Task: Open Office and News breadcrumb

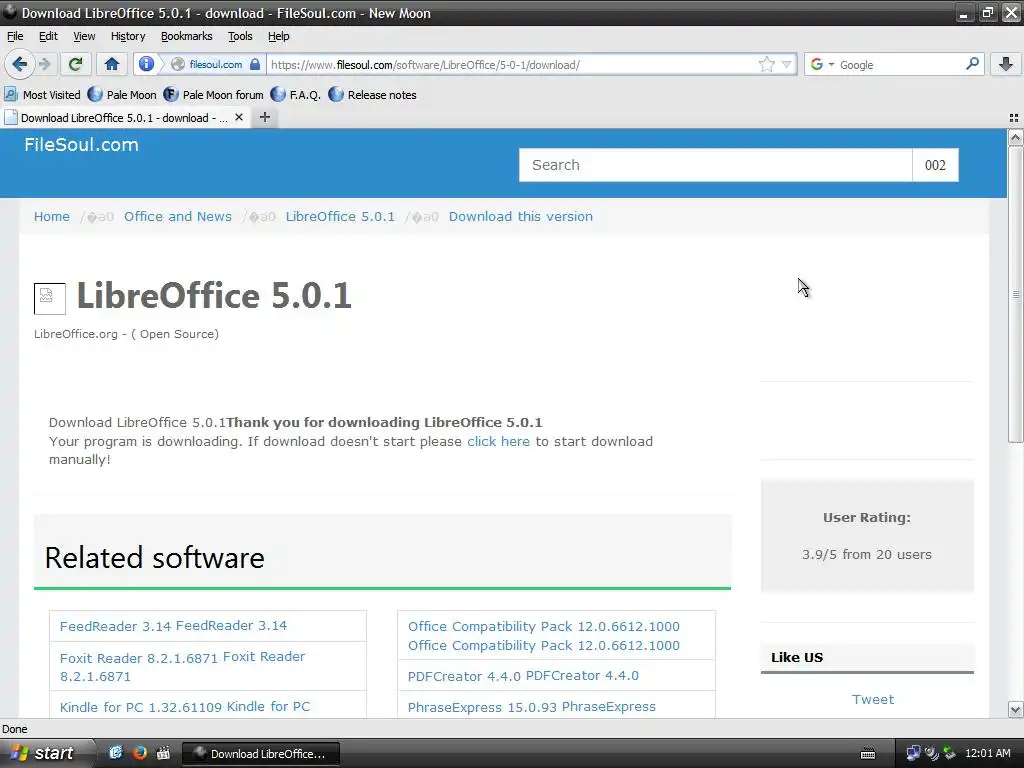Action: pos(178,217)
